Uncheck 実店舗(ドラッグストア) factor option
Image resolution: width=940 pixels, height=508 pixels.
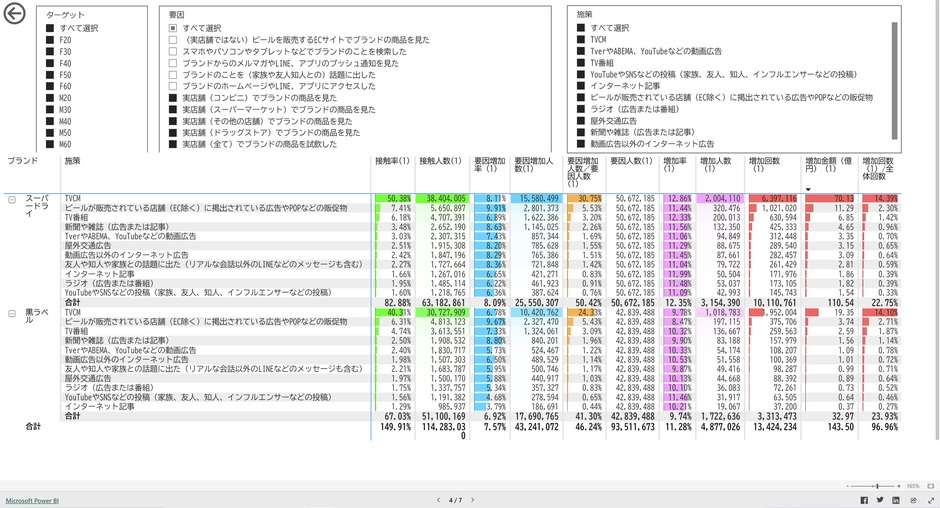pyautogui.click(x=173, y=133)
